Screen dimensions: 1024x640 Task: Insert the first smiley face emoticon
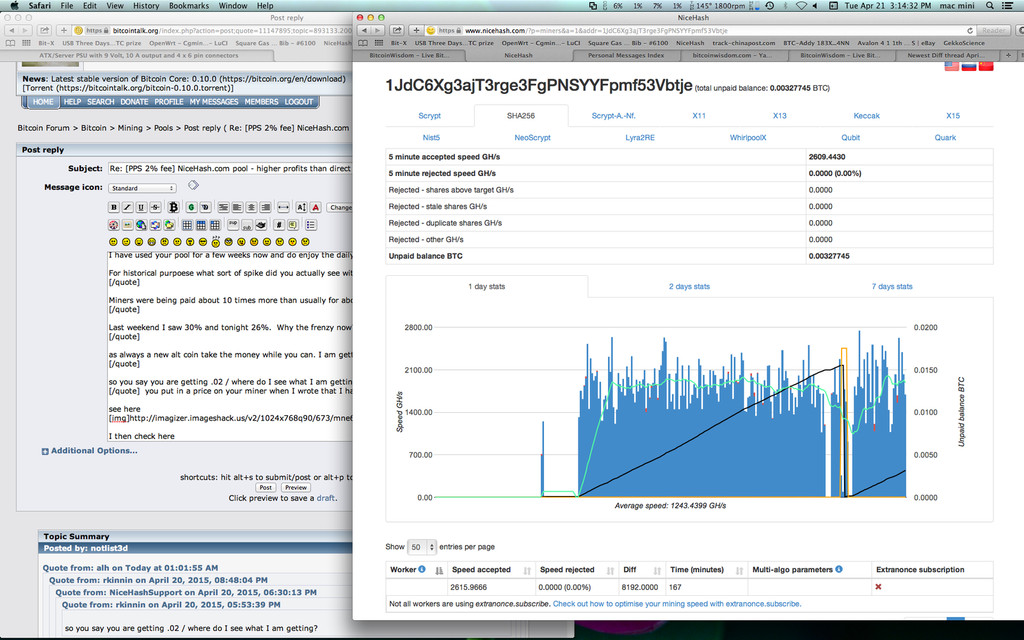click(x=114, y=242)
